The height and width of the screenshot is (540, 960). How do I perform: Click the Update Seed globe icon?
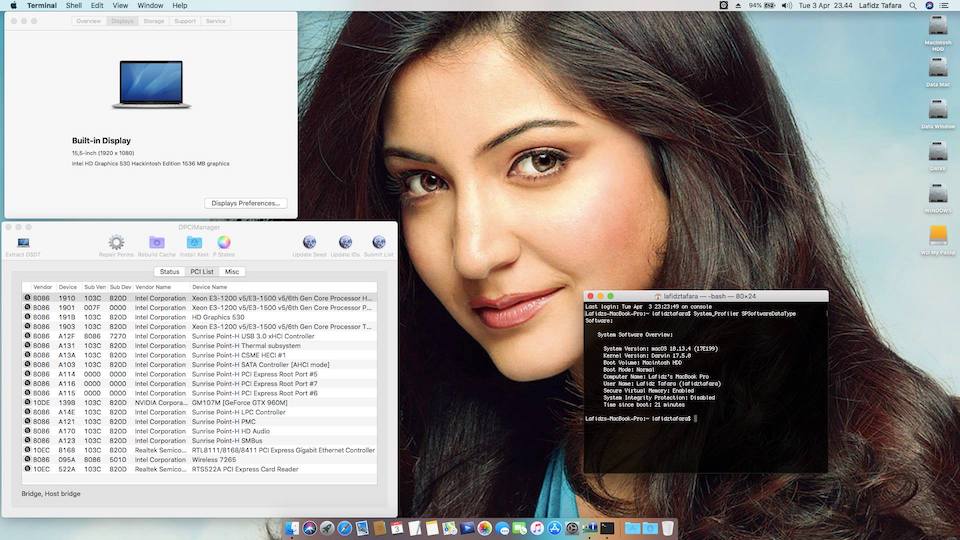tap(309, 242)
